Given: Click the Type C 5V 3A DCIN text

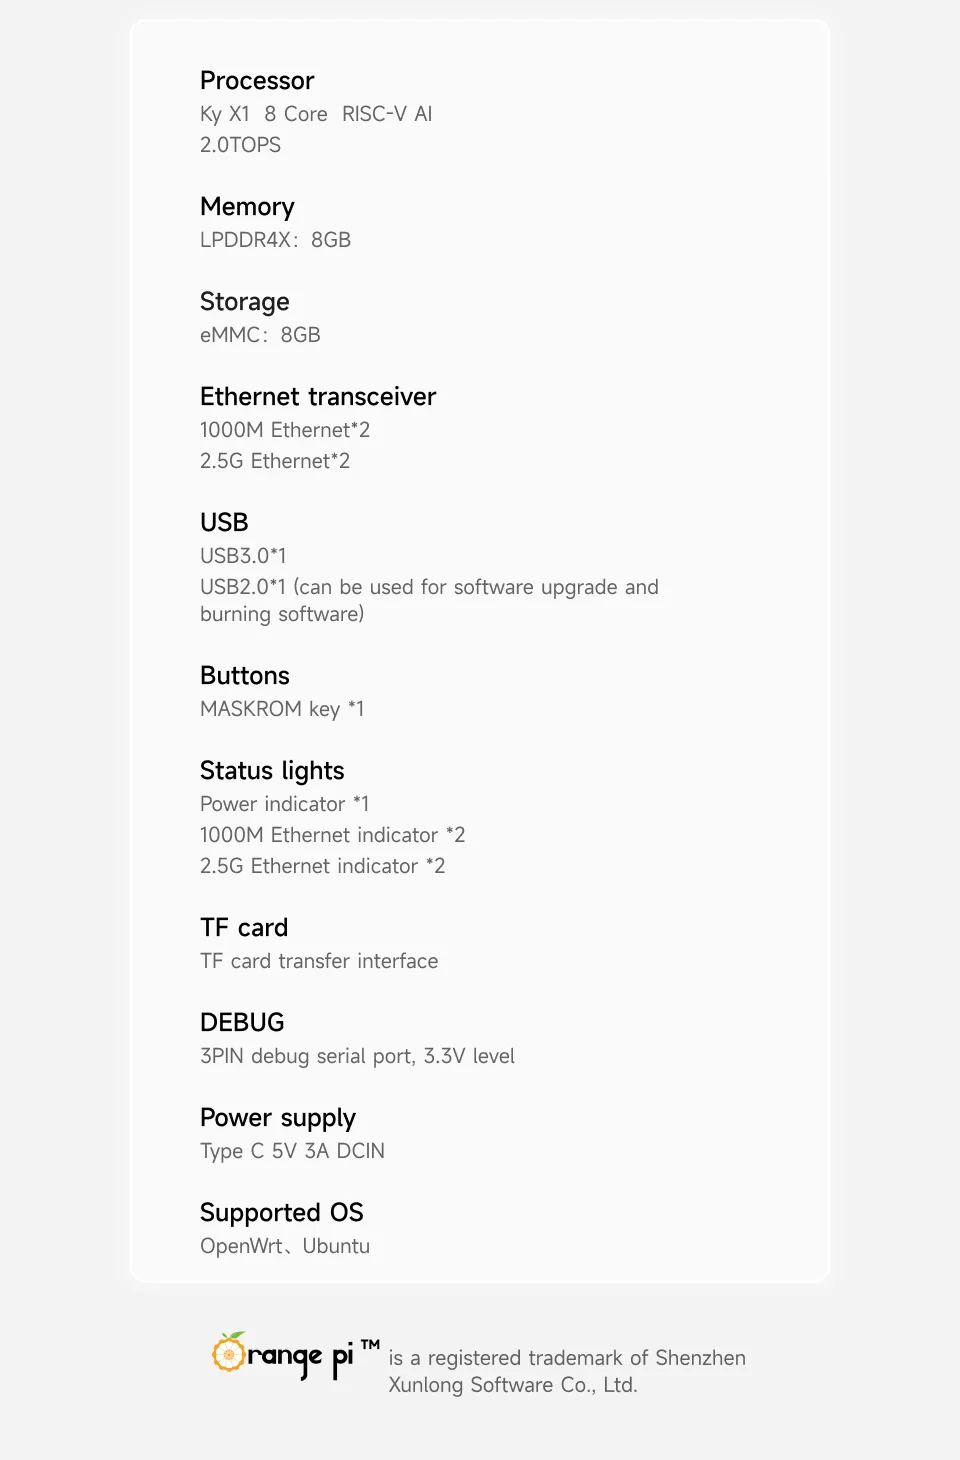Looking at the screenshot, I should click(x=292, y=1151).
